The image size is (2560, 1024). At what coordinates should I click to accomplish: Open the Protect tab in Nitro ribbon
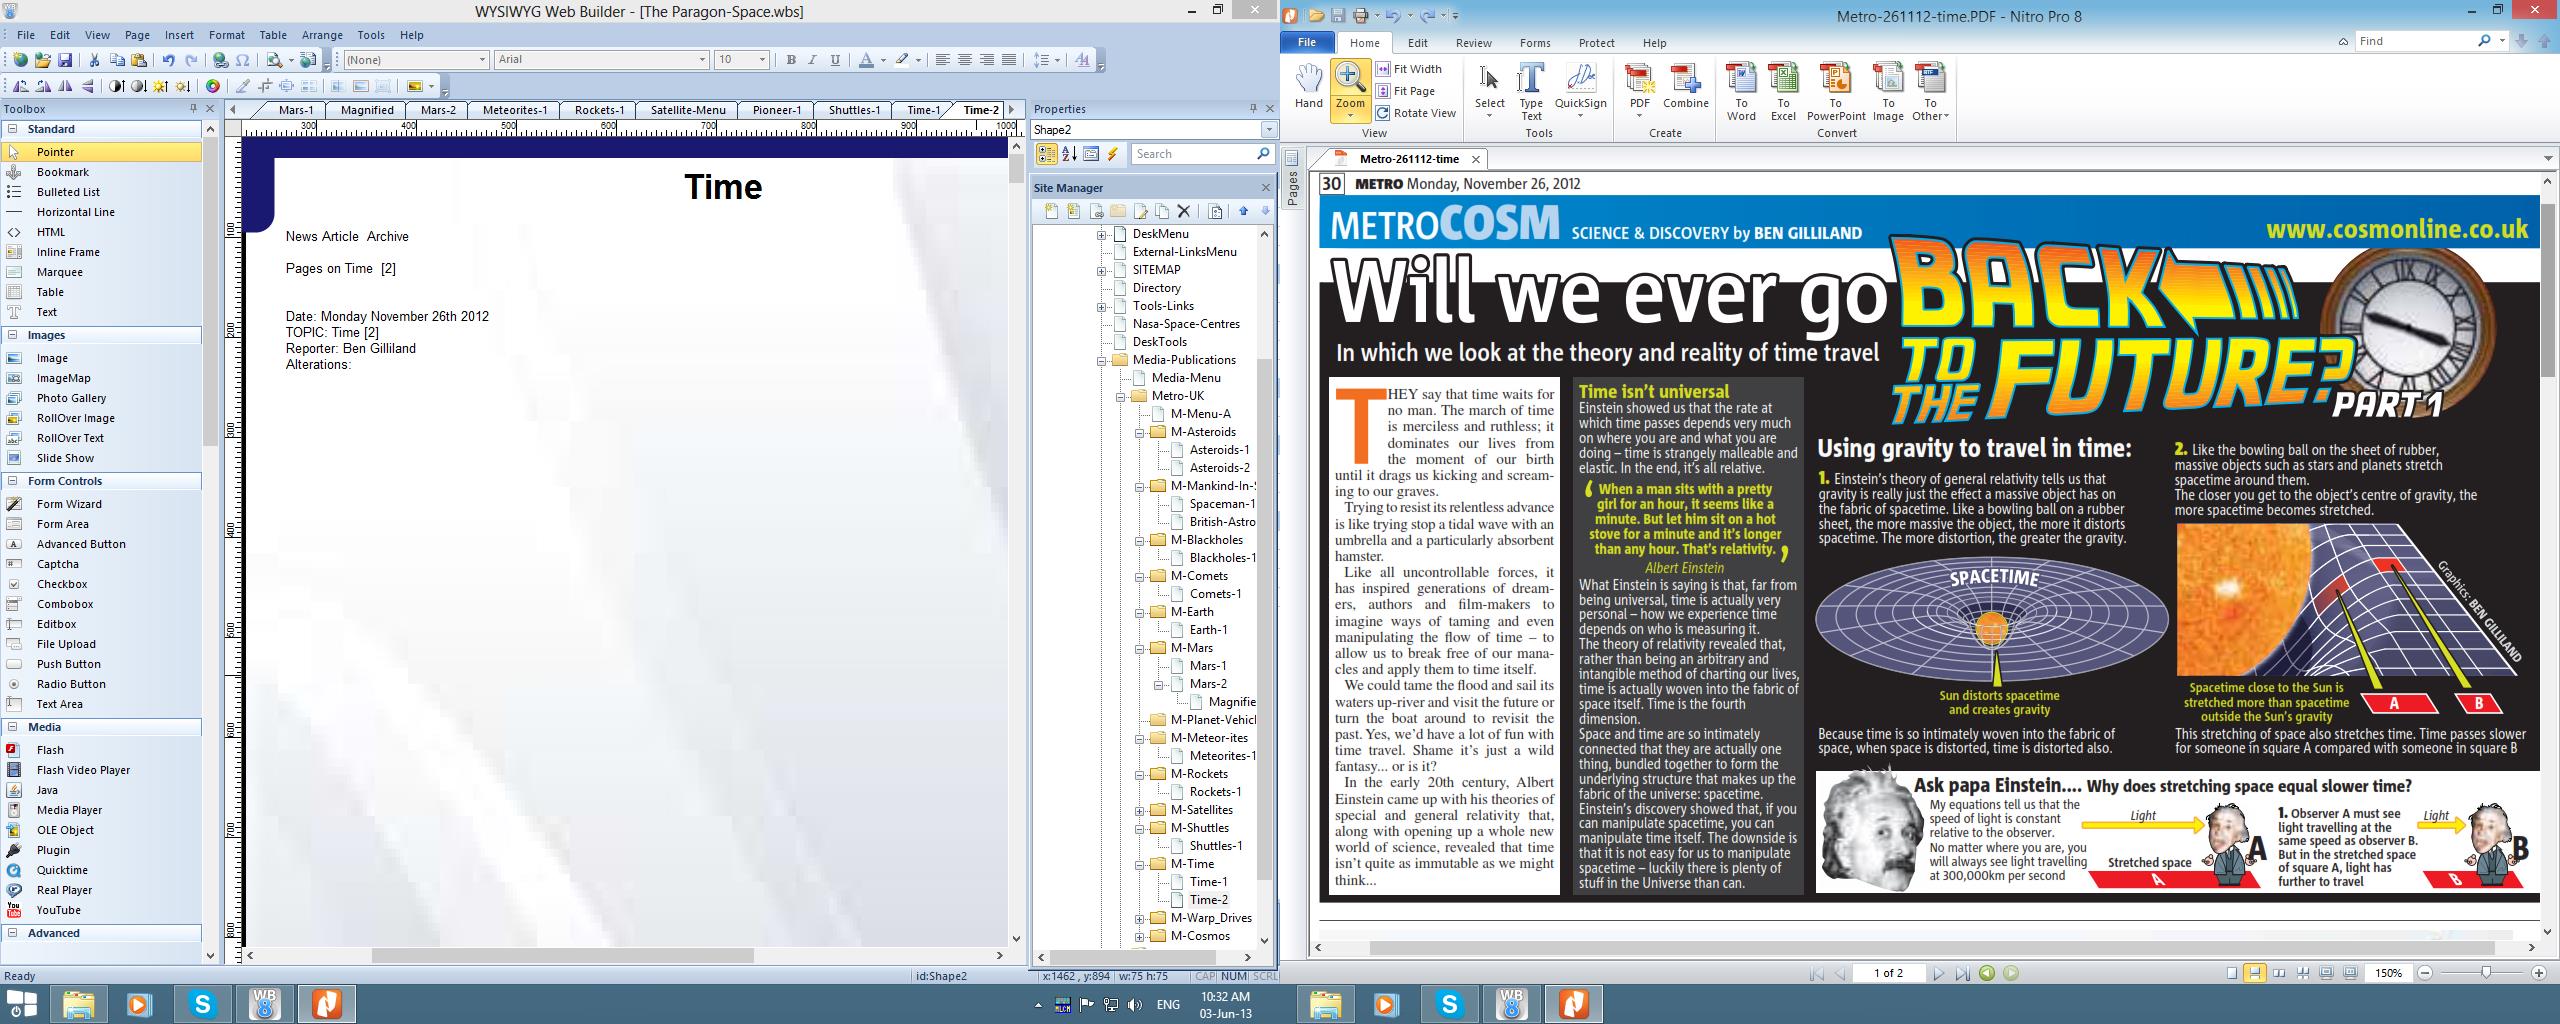click(x=1596, y=43)
